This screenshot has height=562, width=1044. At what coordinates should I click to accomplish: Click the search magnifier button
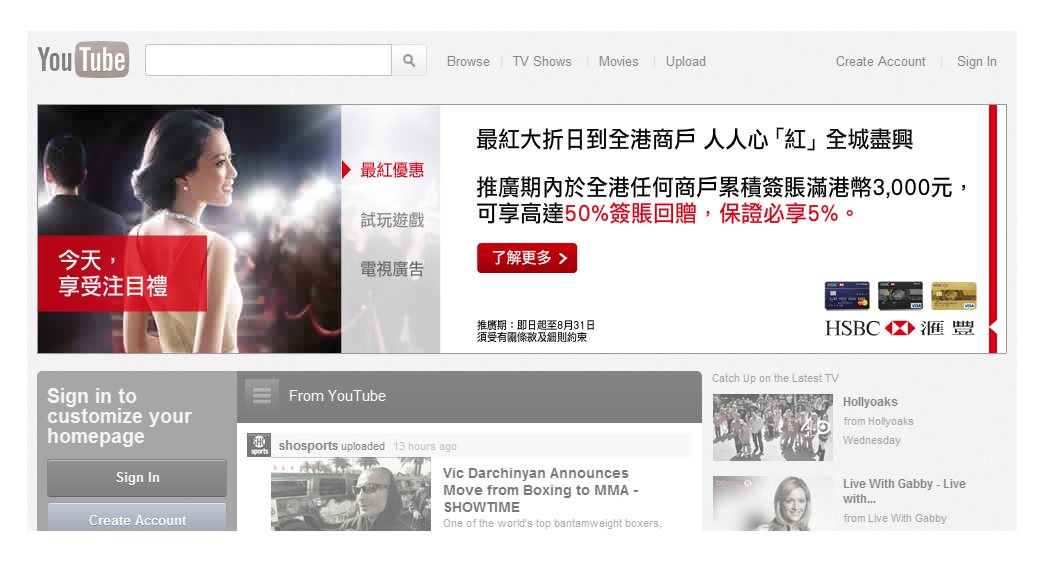[409, 61]
